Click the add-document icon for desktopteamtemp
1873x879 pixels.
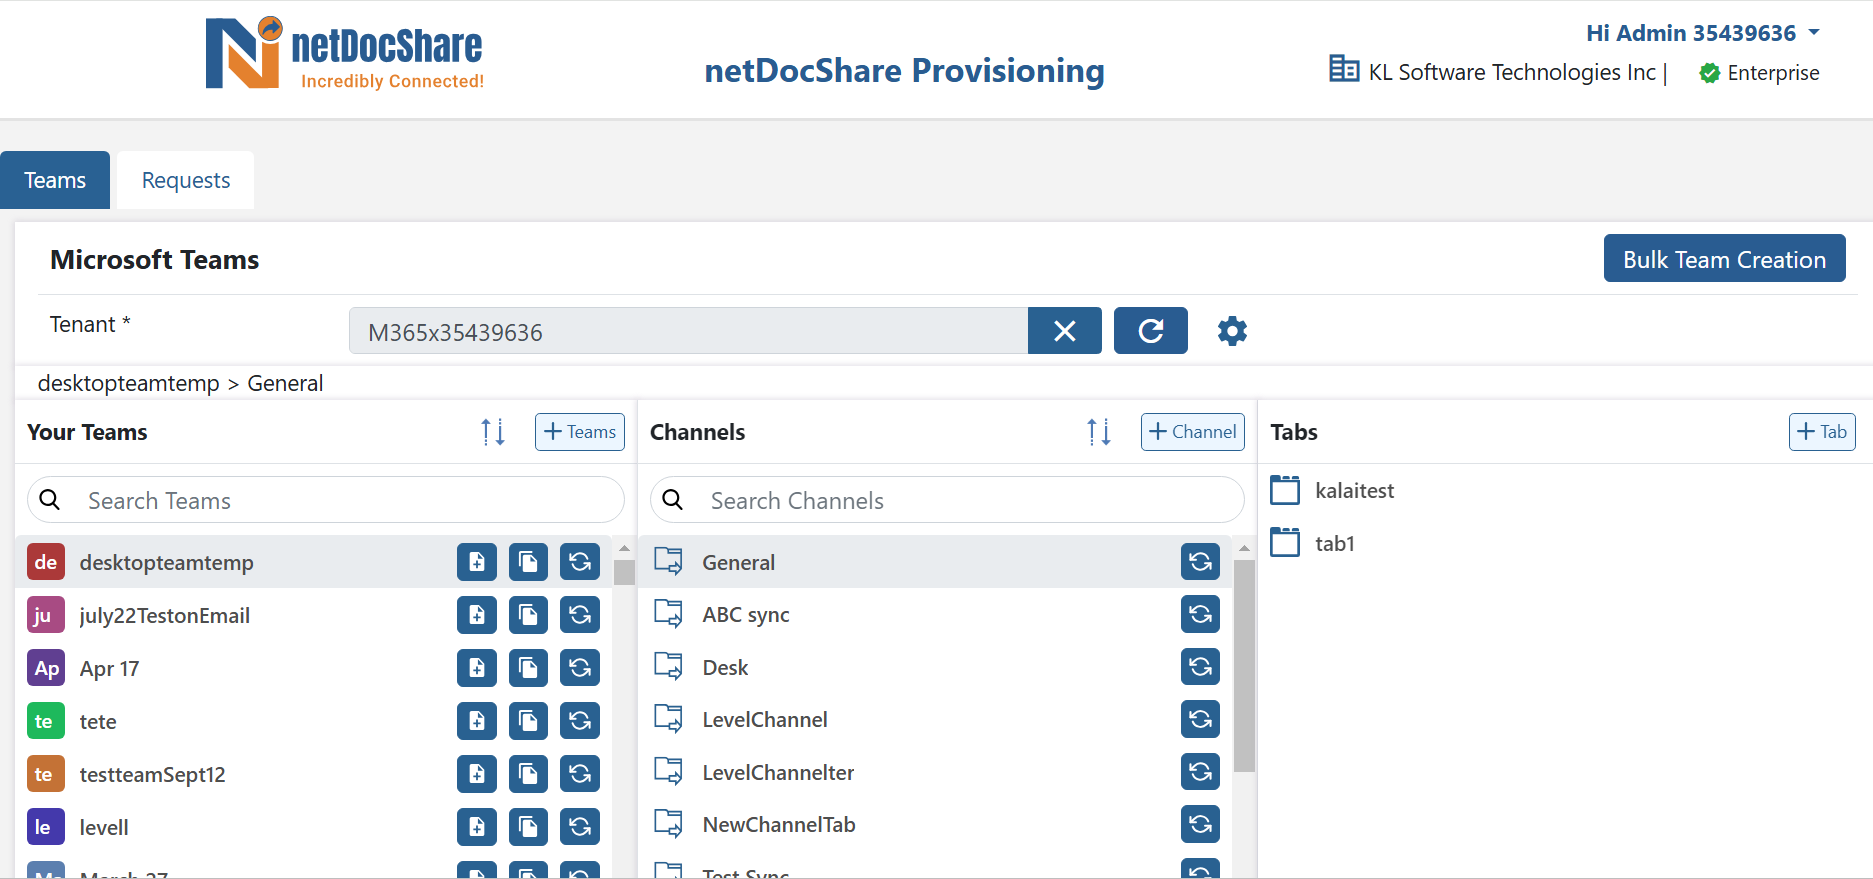(x=477, y=562)
